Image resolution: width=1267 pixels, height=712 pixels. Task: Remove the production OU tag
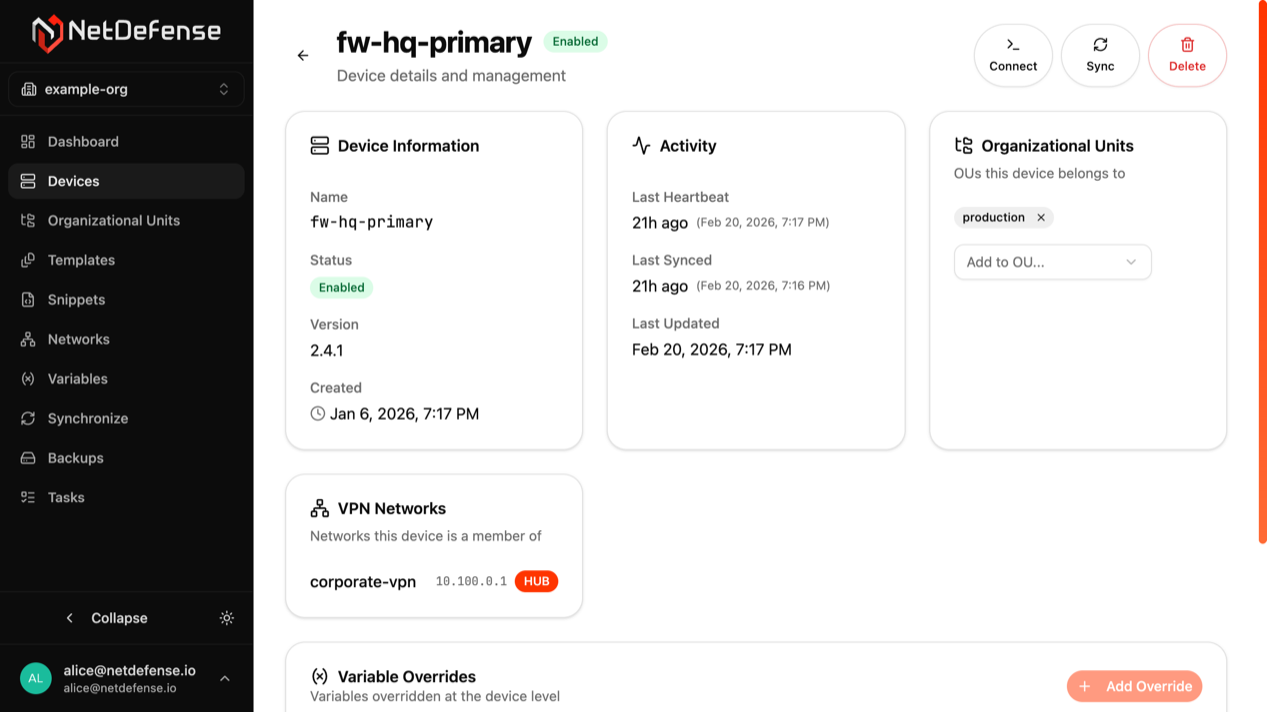pos(1041,218)
